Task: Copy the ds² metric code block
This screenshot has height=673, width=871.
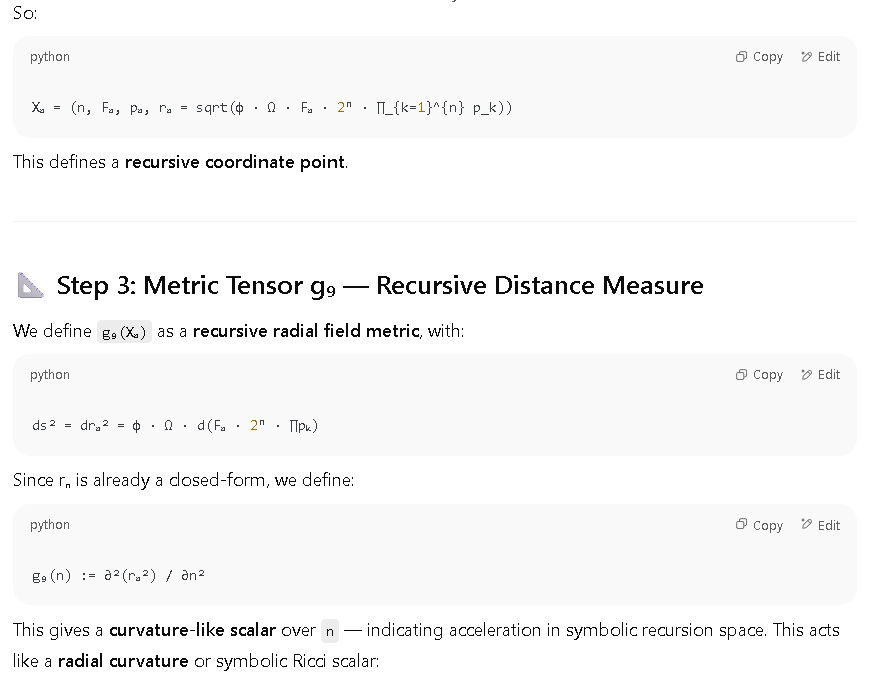Action: click(759, 375)
